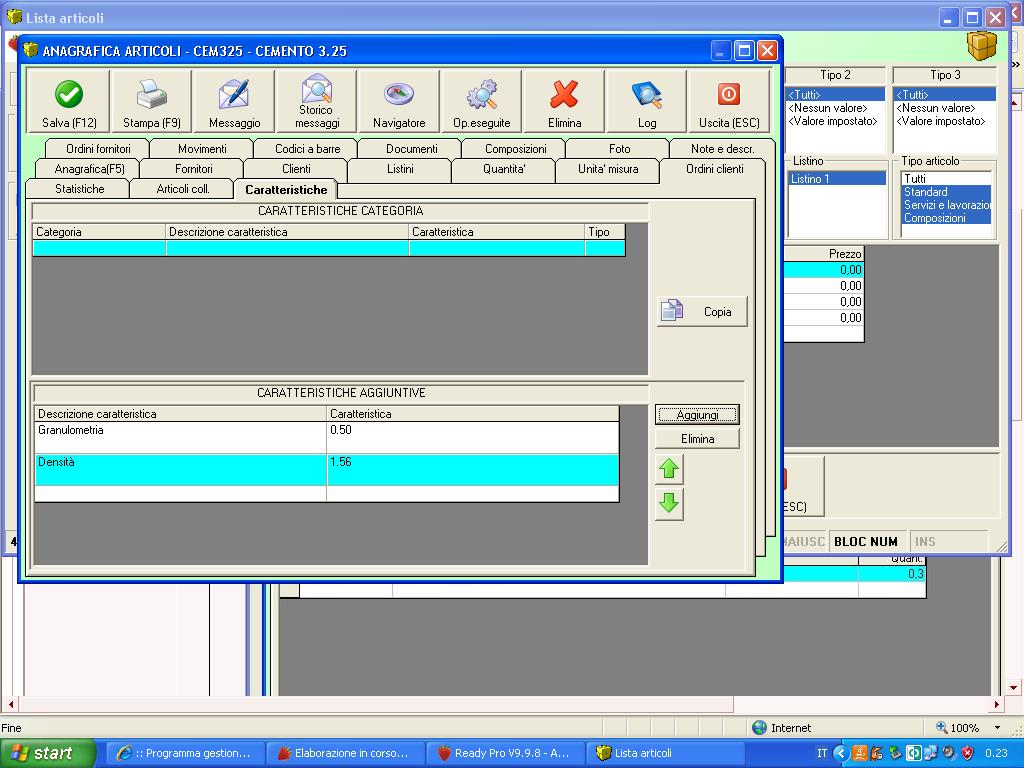Image resolution: width=1024 pixels, height=768 pixels.
Task: Switch to the Fornitori tab
Action: tap(193, 169)
